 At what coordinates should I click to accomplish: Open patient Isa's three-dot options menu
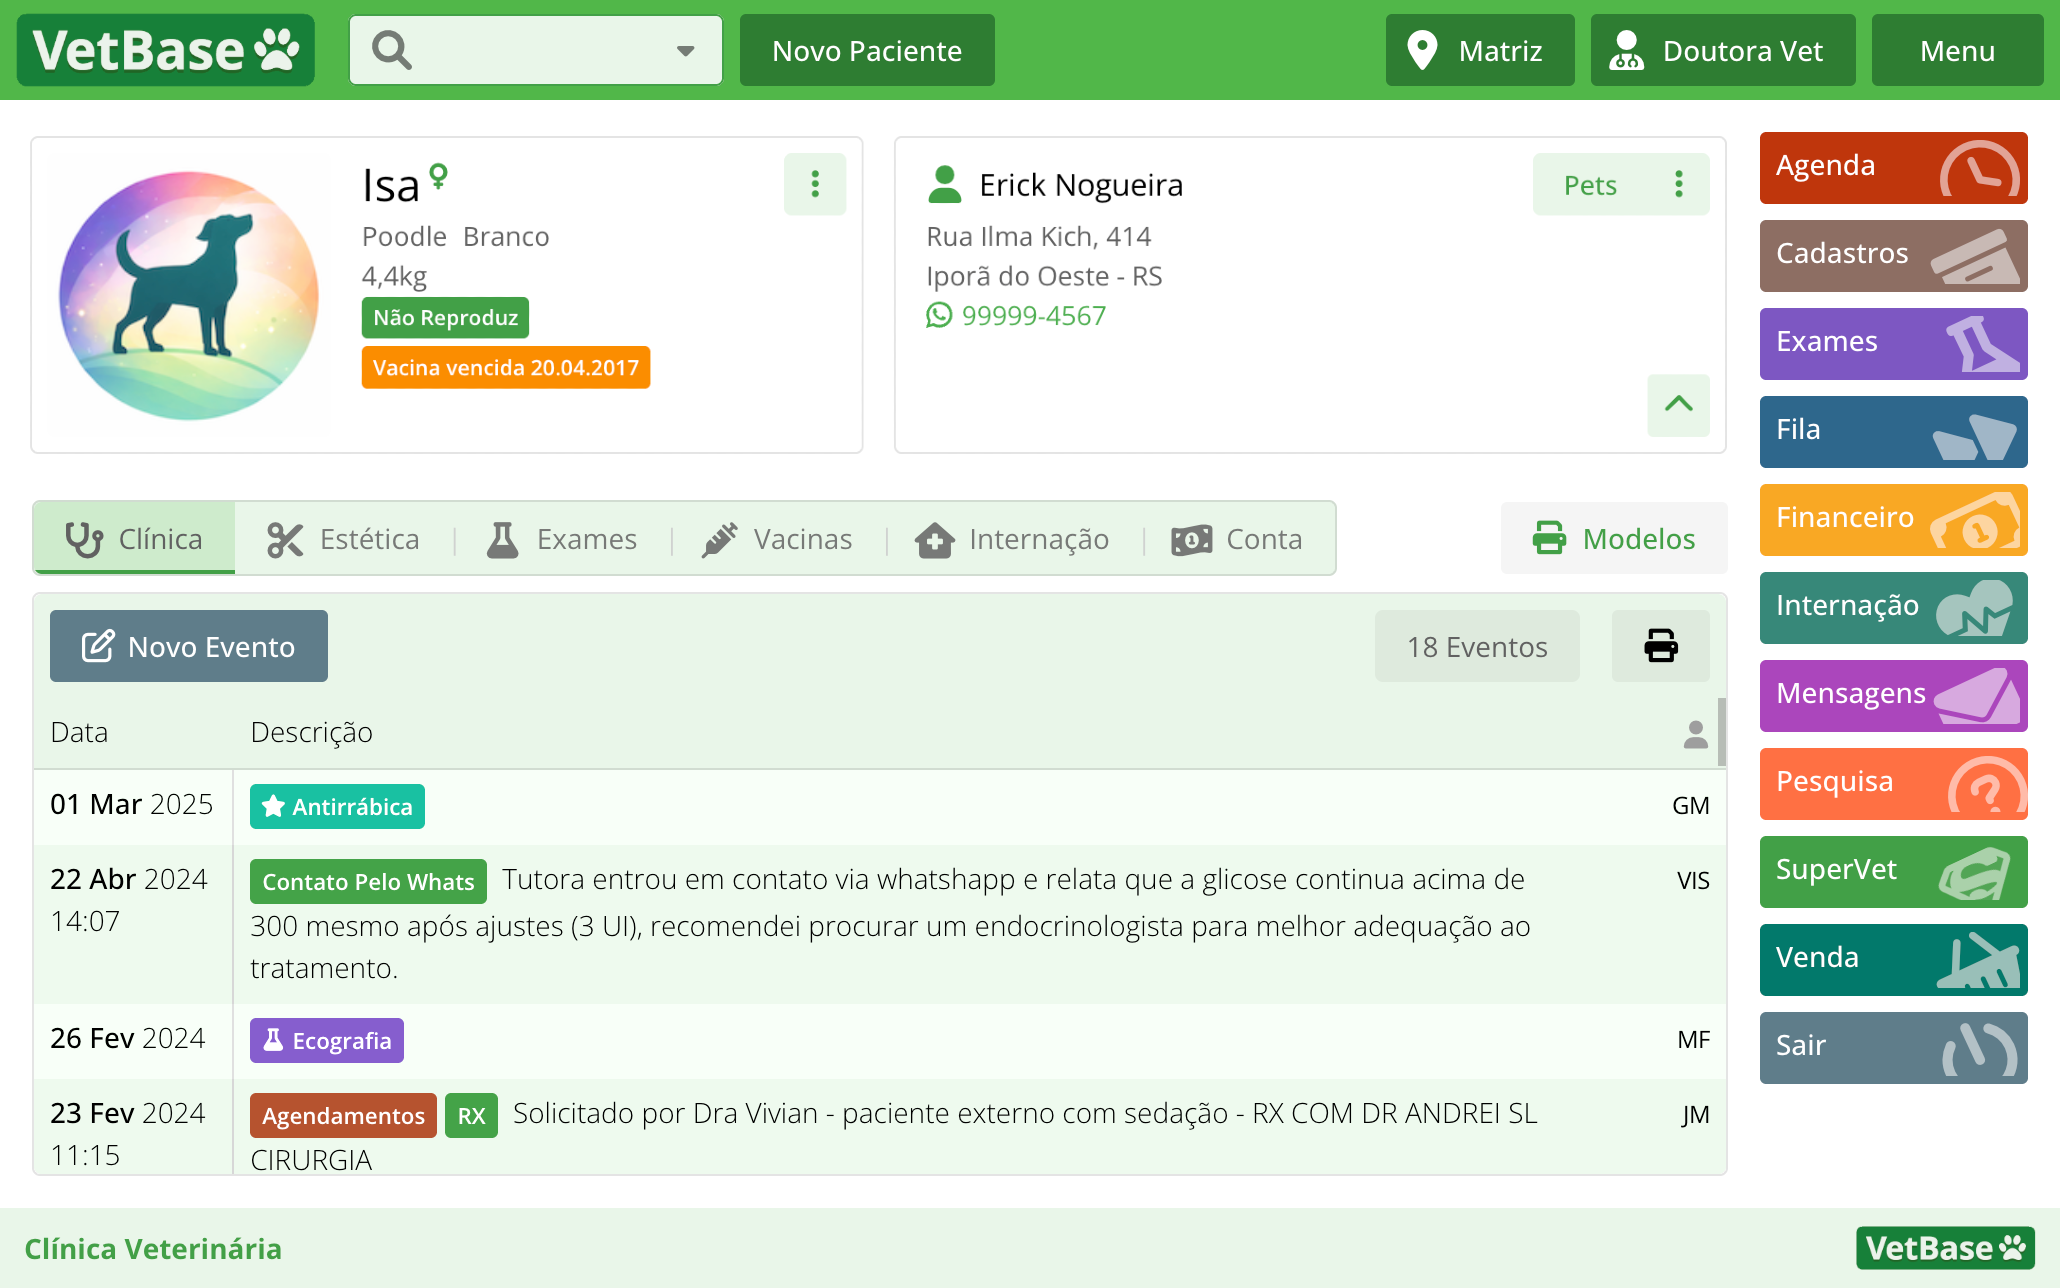point(815,184)
